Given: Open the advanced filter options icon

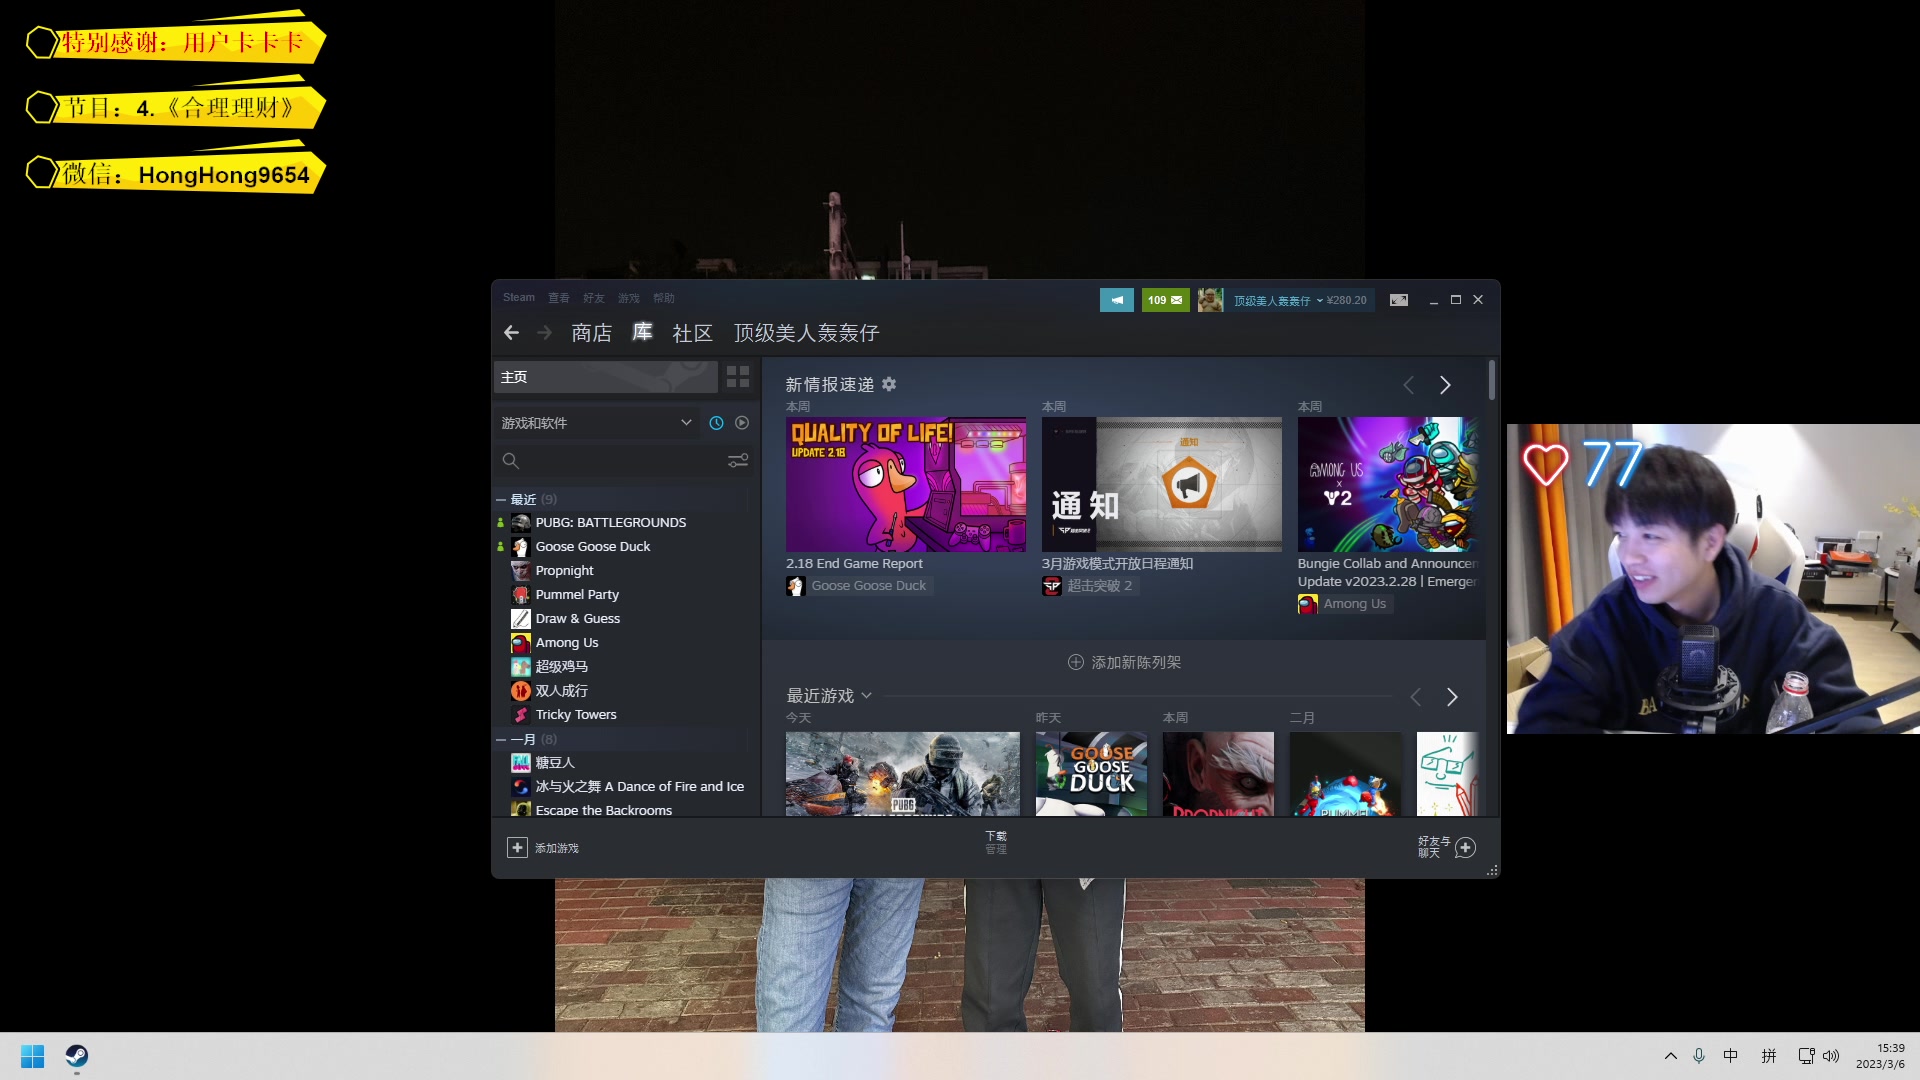Looking at the screenshot, I should coord(738,461).
